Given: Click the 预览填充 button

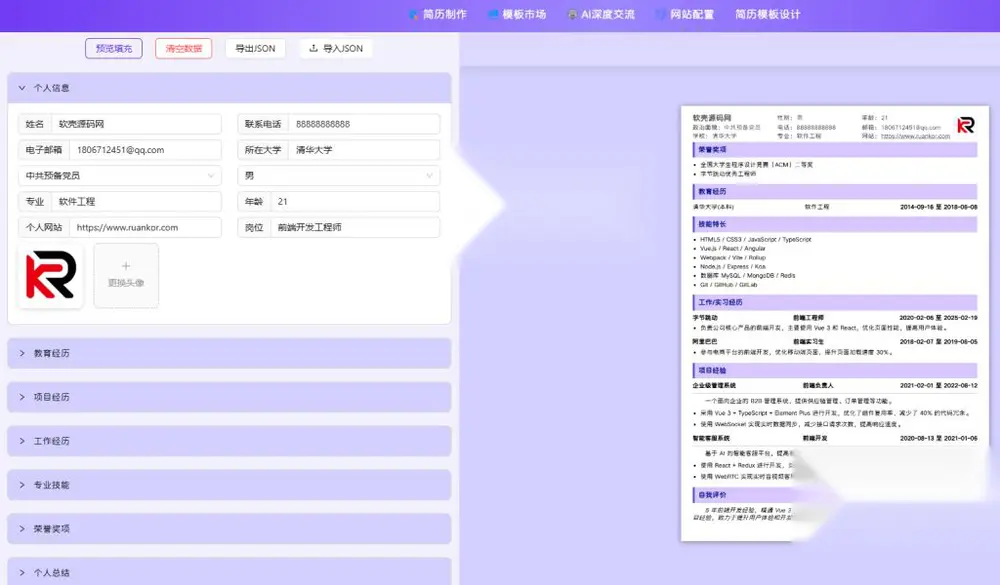Looking at the screenshot, I should coord(114,48).
